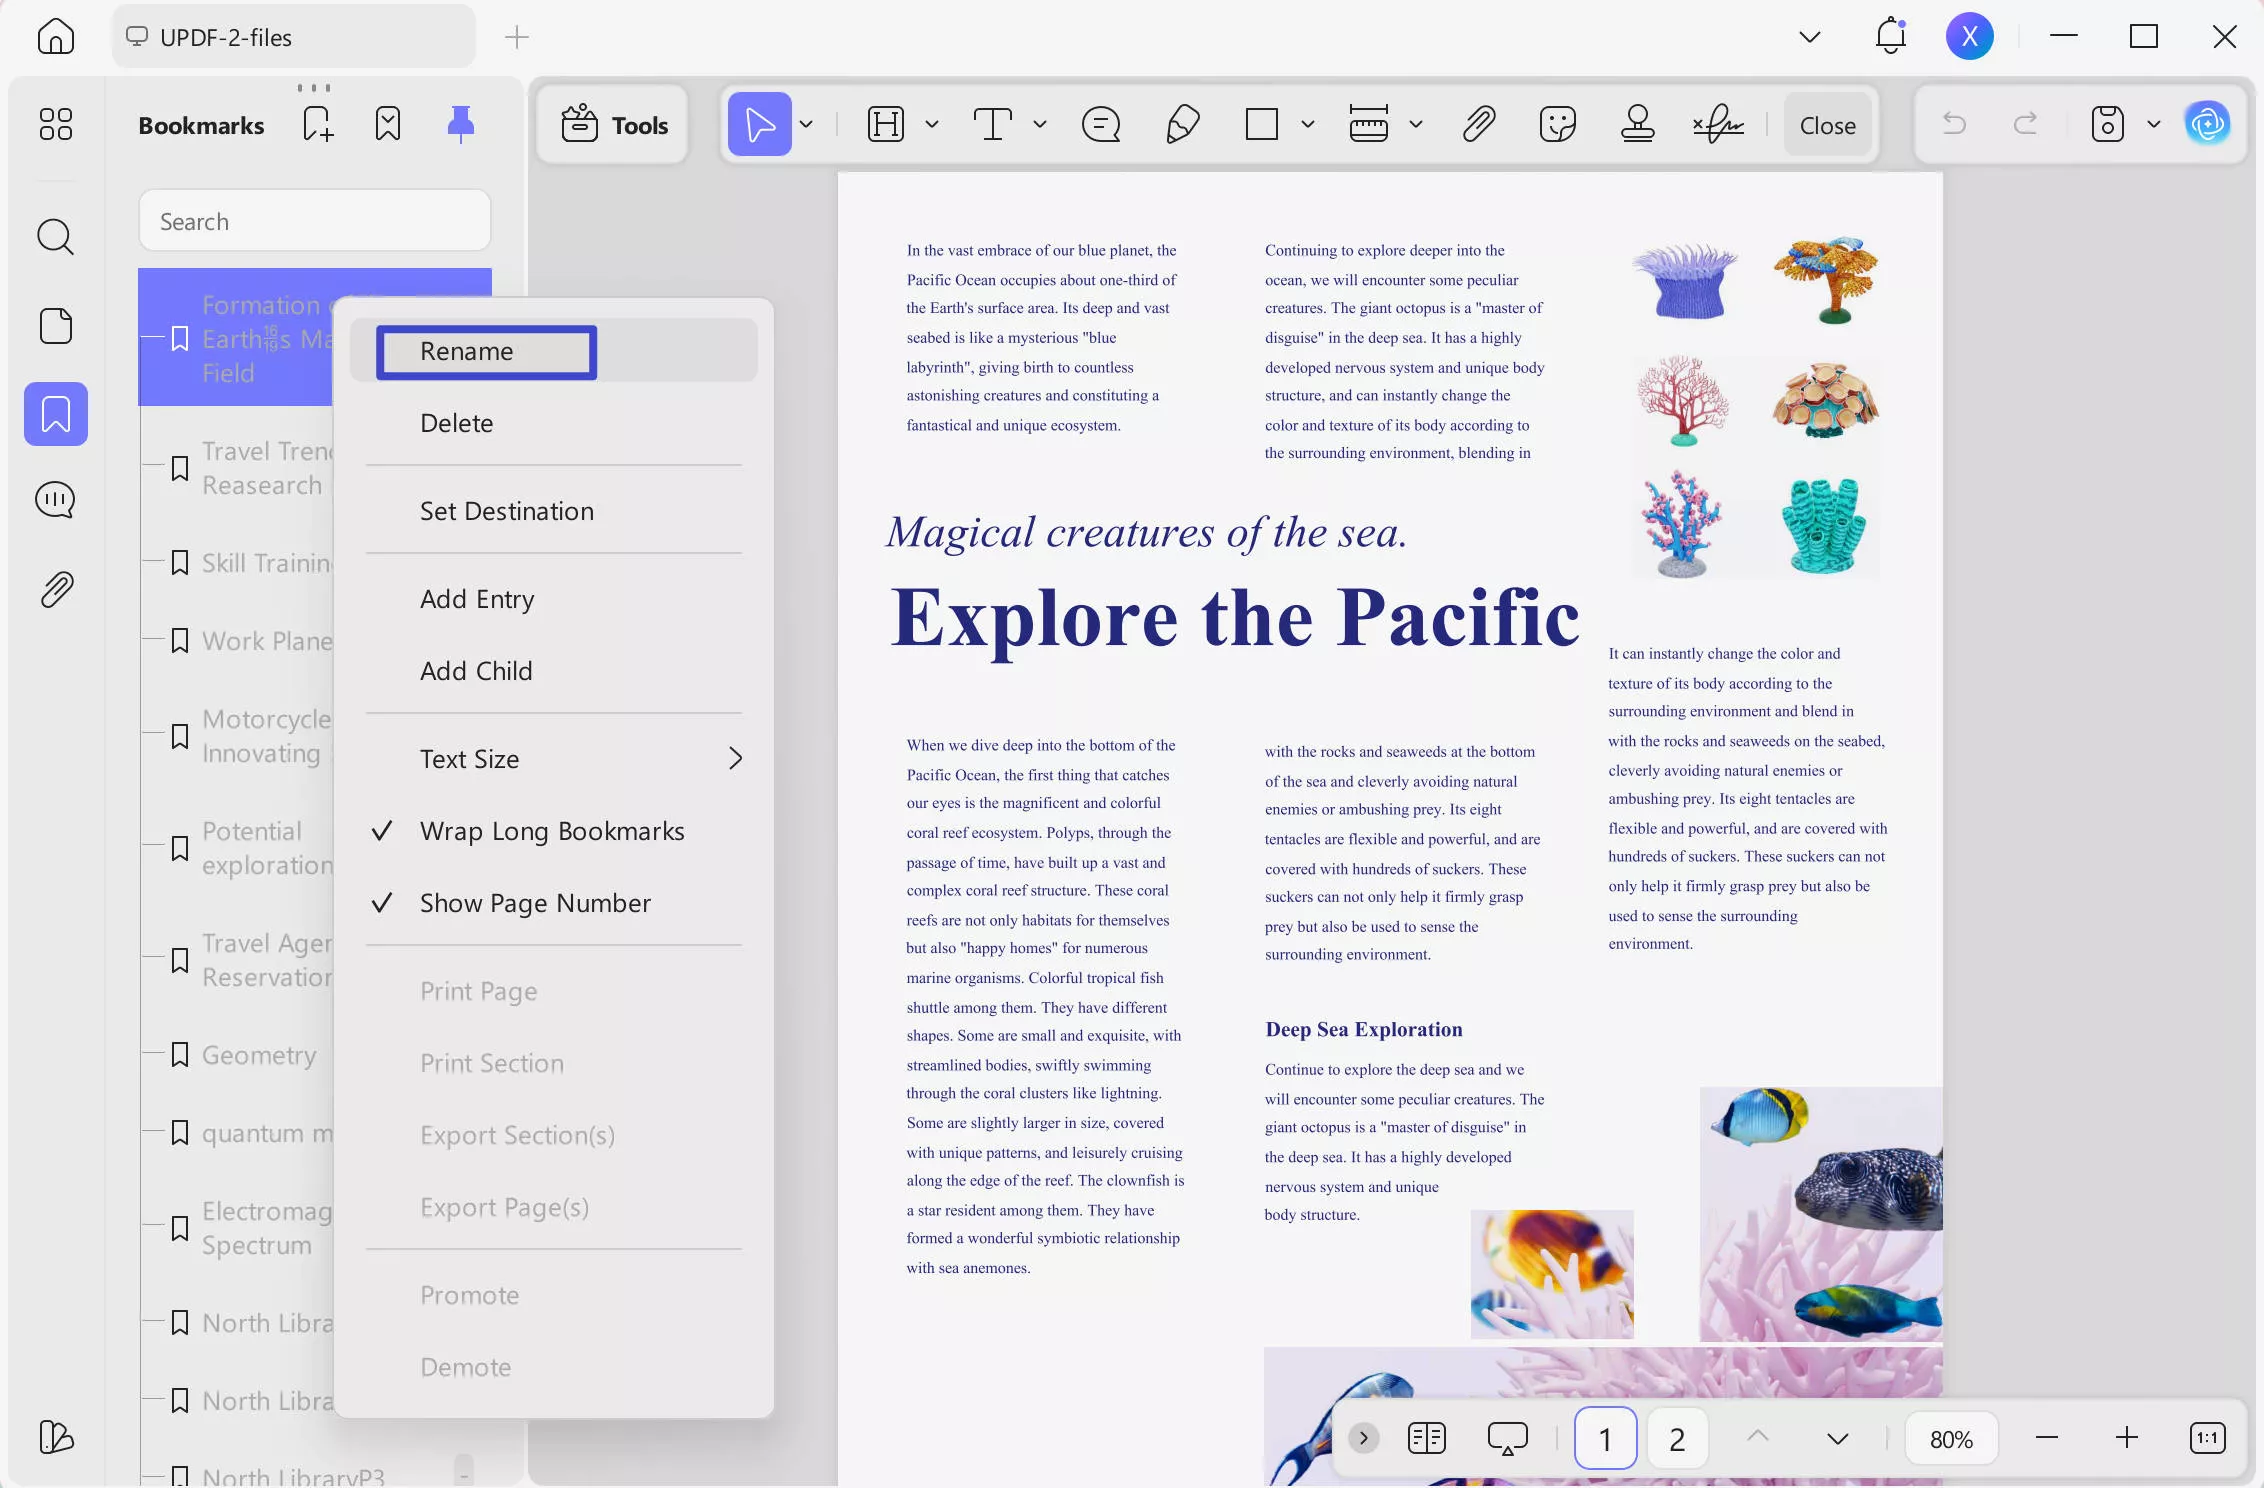Open the save options dropdown
Viewport: 2264px width, 1488px height.
click(2153, 124)
